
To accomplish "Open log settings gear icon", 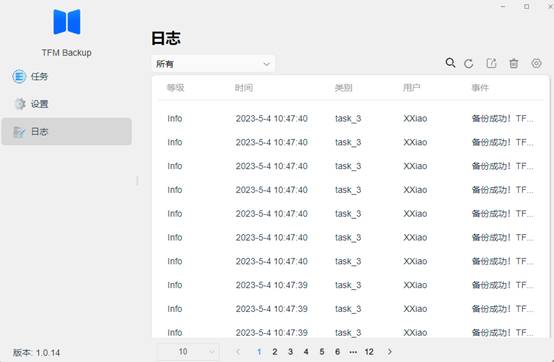I will (536, 64).
